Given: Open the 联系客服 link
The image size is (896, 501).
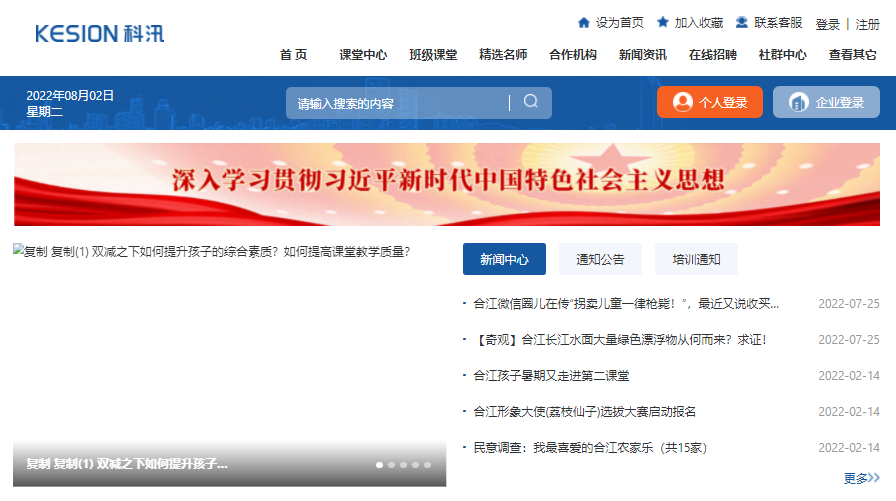Looking at the screenshot, I should click(x=778, y=23).
